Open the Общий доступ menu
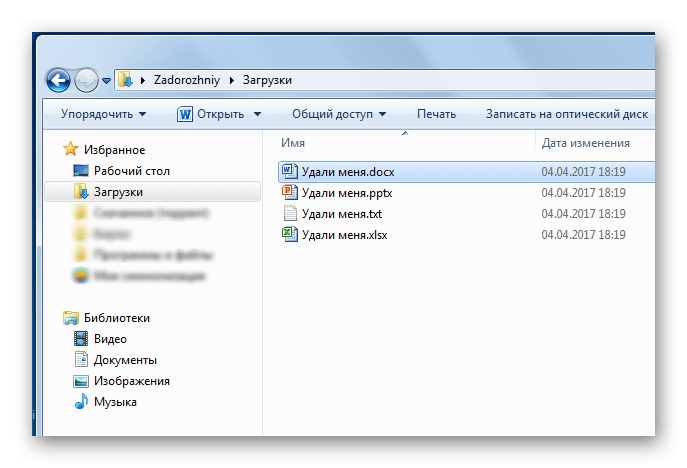The image size is (687, 468). click(x=339, y=114)
